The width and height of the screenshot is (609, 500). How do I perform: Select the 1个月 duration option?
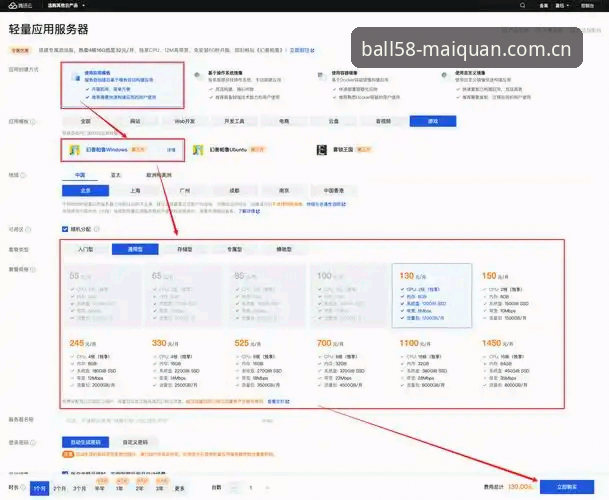pos(40,488)
